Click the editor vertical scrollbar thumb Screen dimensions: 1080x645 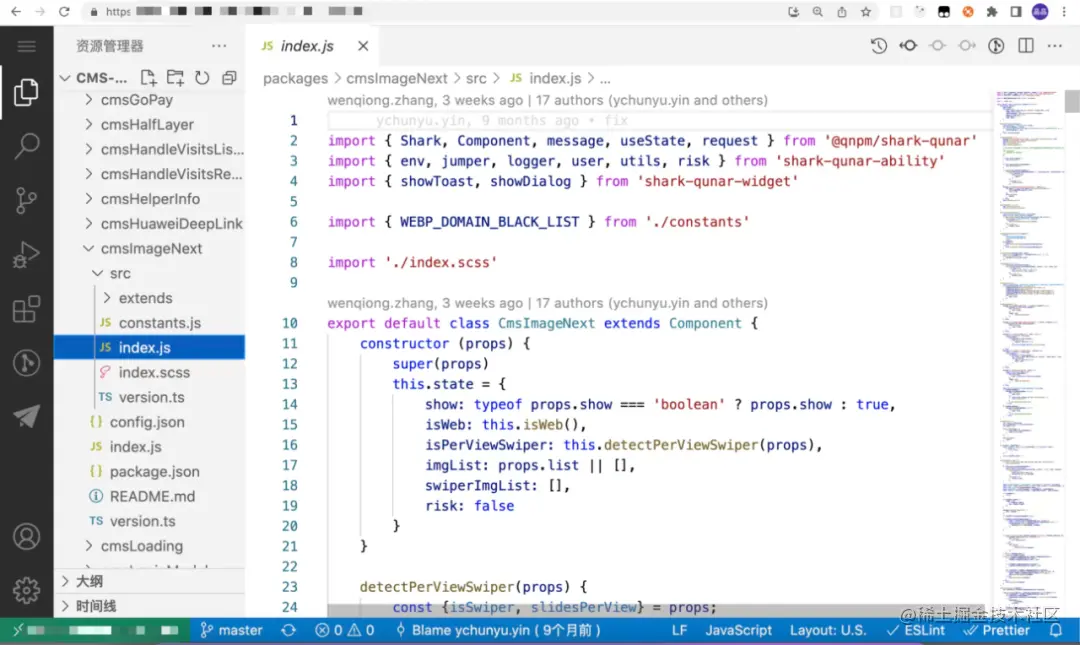pyautogui.click(x=1072, y=101)
